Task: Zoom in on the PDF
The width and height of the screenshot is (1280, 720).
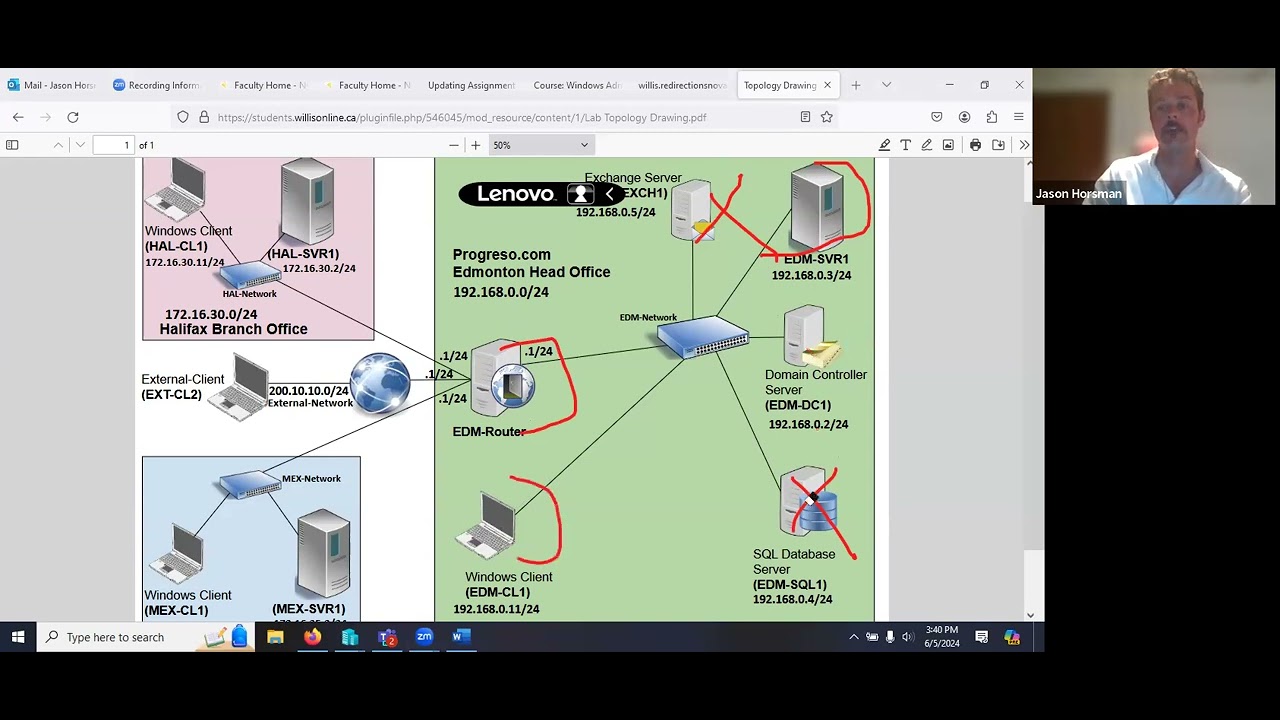Action: point(475,145)
